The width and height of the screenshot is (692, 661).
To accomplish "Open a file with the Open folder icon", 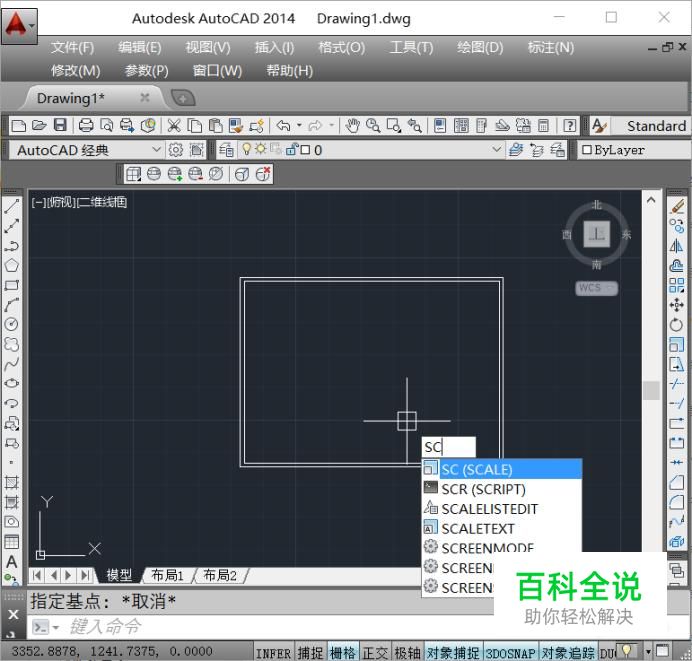I will point(39,126).
